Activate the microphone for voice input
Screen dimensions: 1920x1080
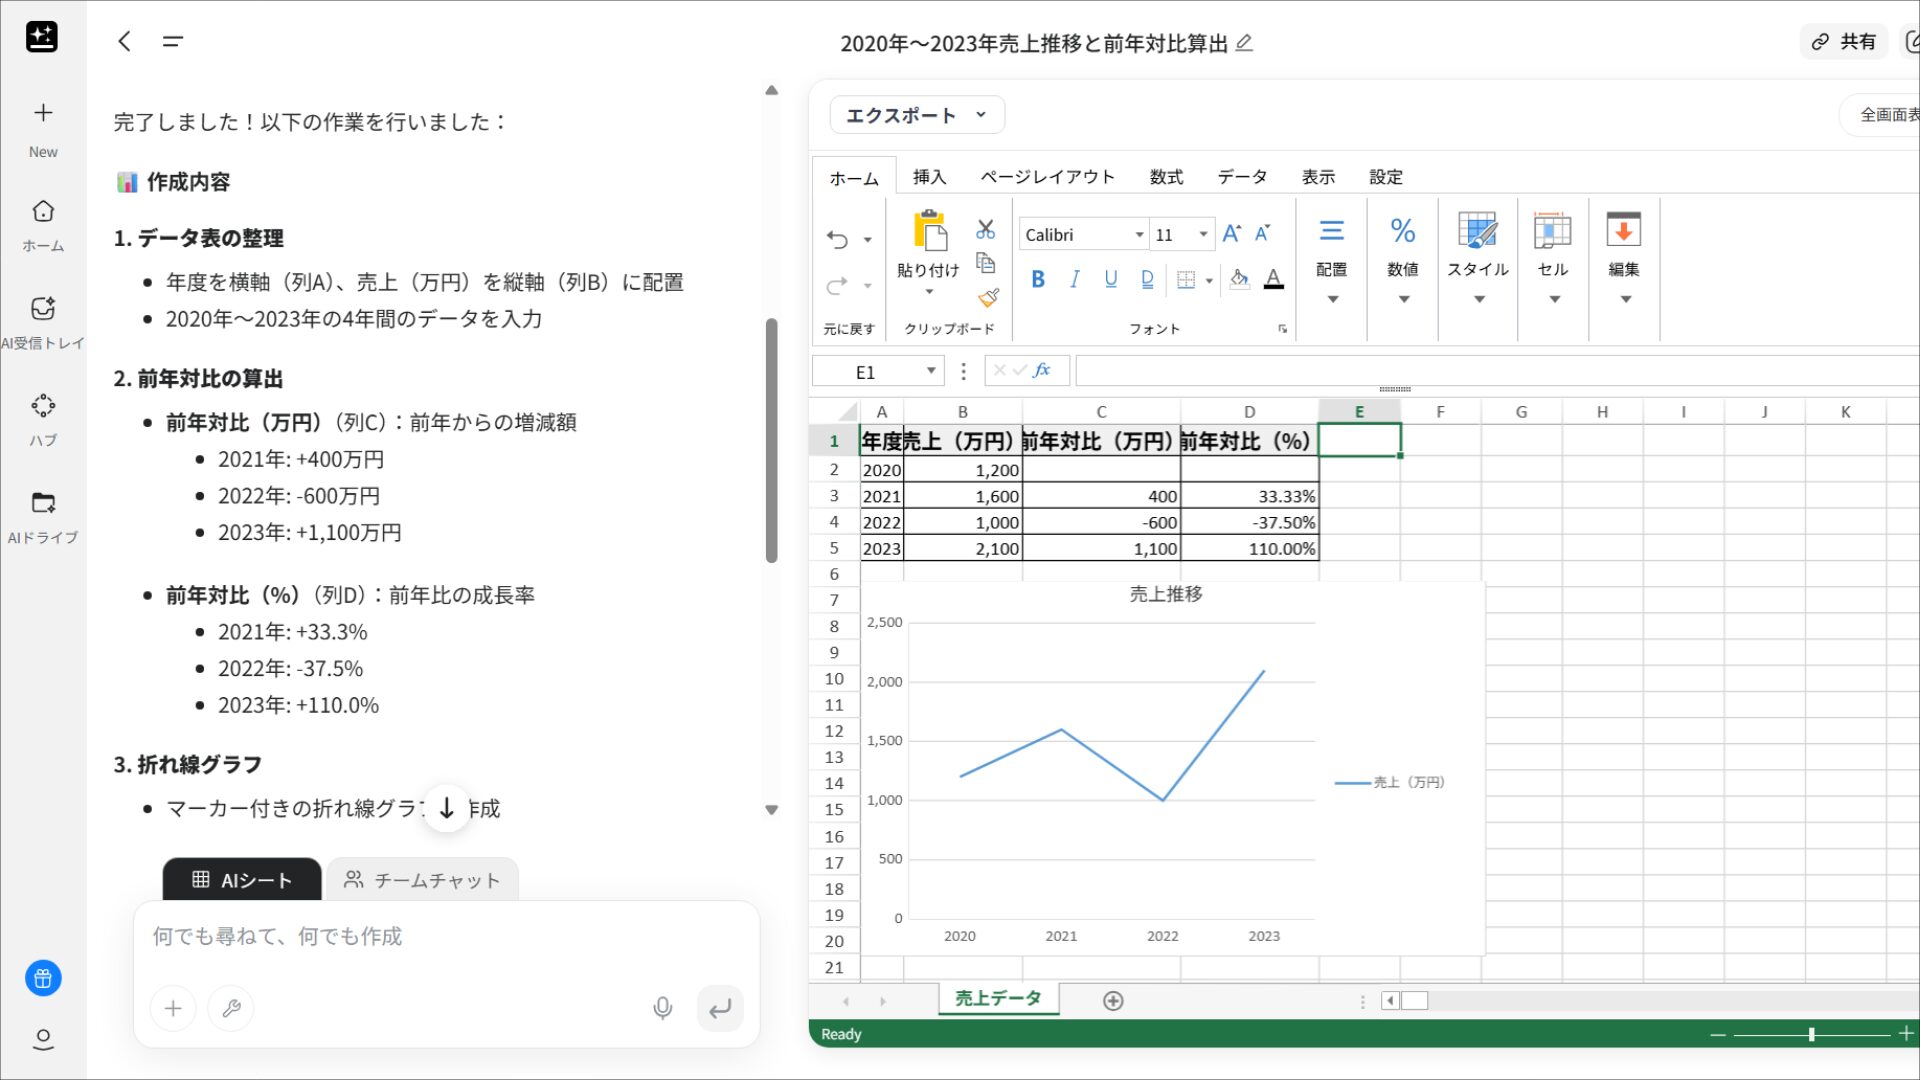pos(662,1008)
